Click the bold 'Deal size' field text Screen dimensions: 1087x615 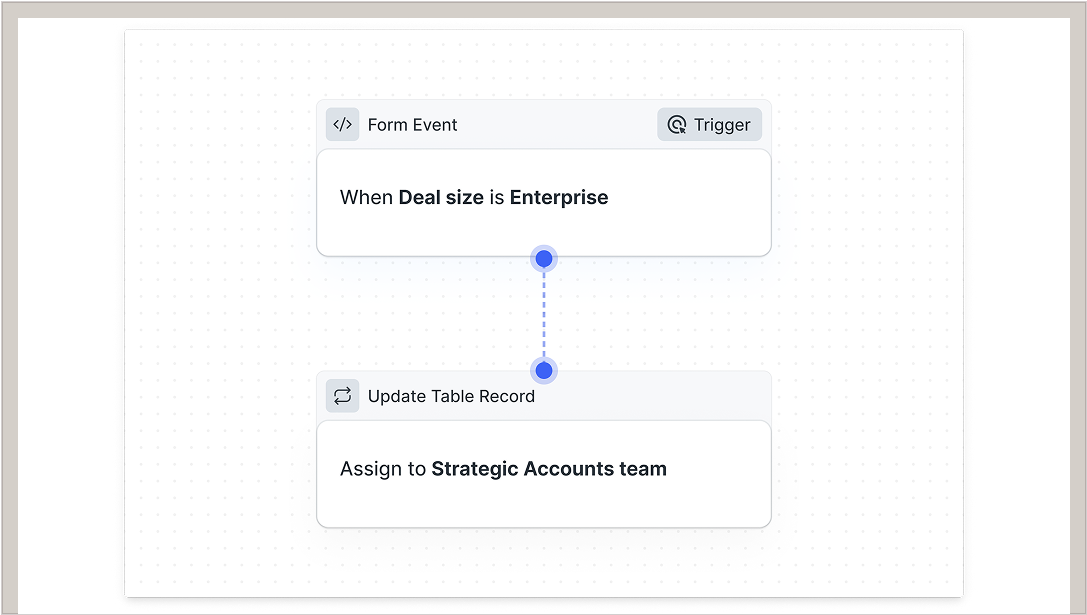[x=441, y=198]
